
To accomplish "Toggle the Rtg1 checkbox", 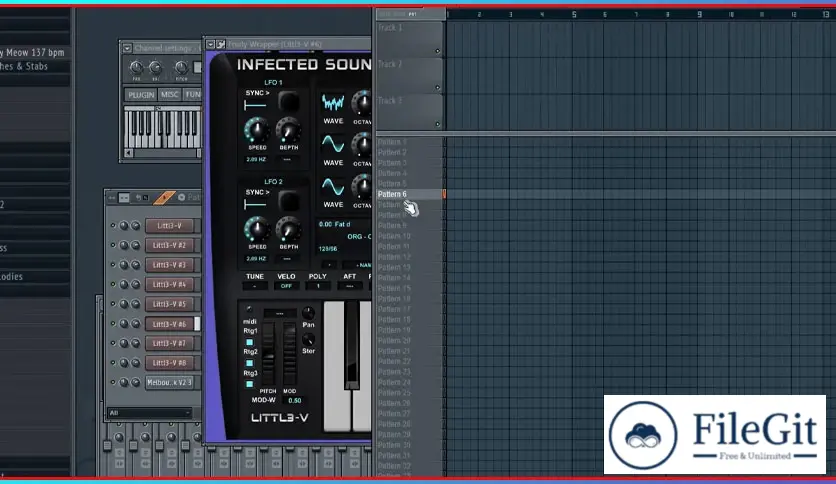I will coord(250,342).
